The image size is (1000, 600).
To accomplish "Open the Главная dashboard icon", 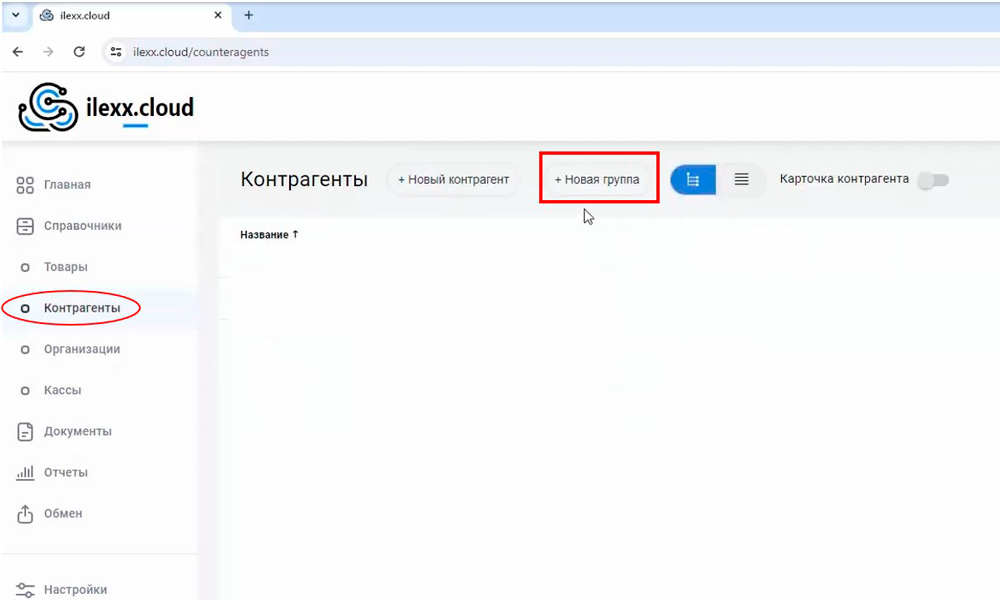I will [x=26, y=185].
